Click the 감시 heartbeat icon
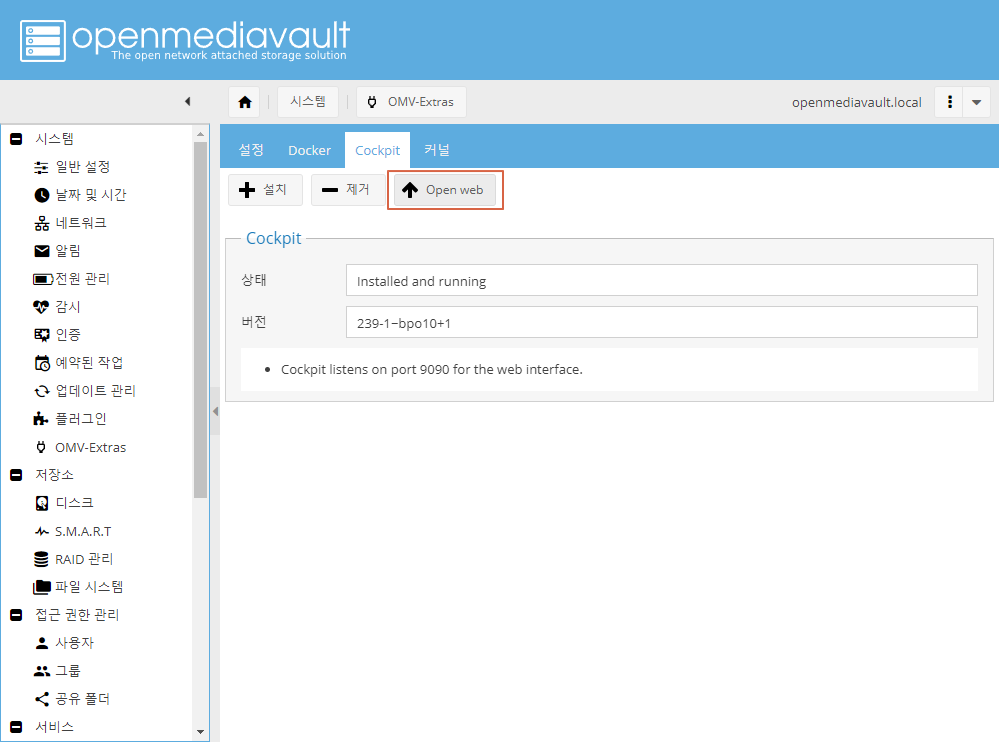This screenshot has height=742, width=999. [x=41, y=307]
